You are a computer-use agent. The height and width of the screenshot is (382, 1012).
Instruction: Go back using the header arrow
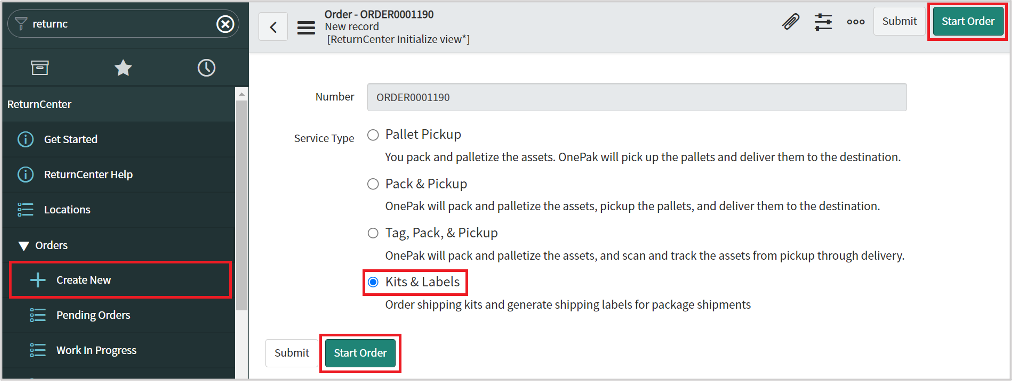point(274,27)
